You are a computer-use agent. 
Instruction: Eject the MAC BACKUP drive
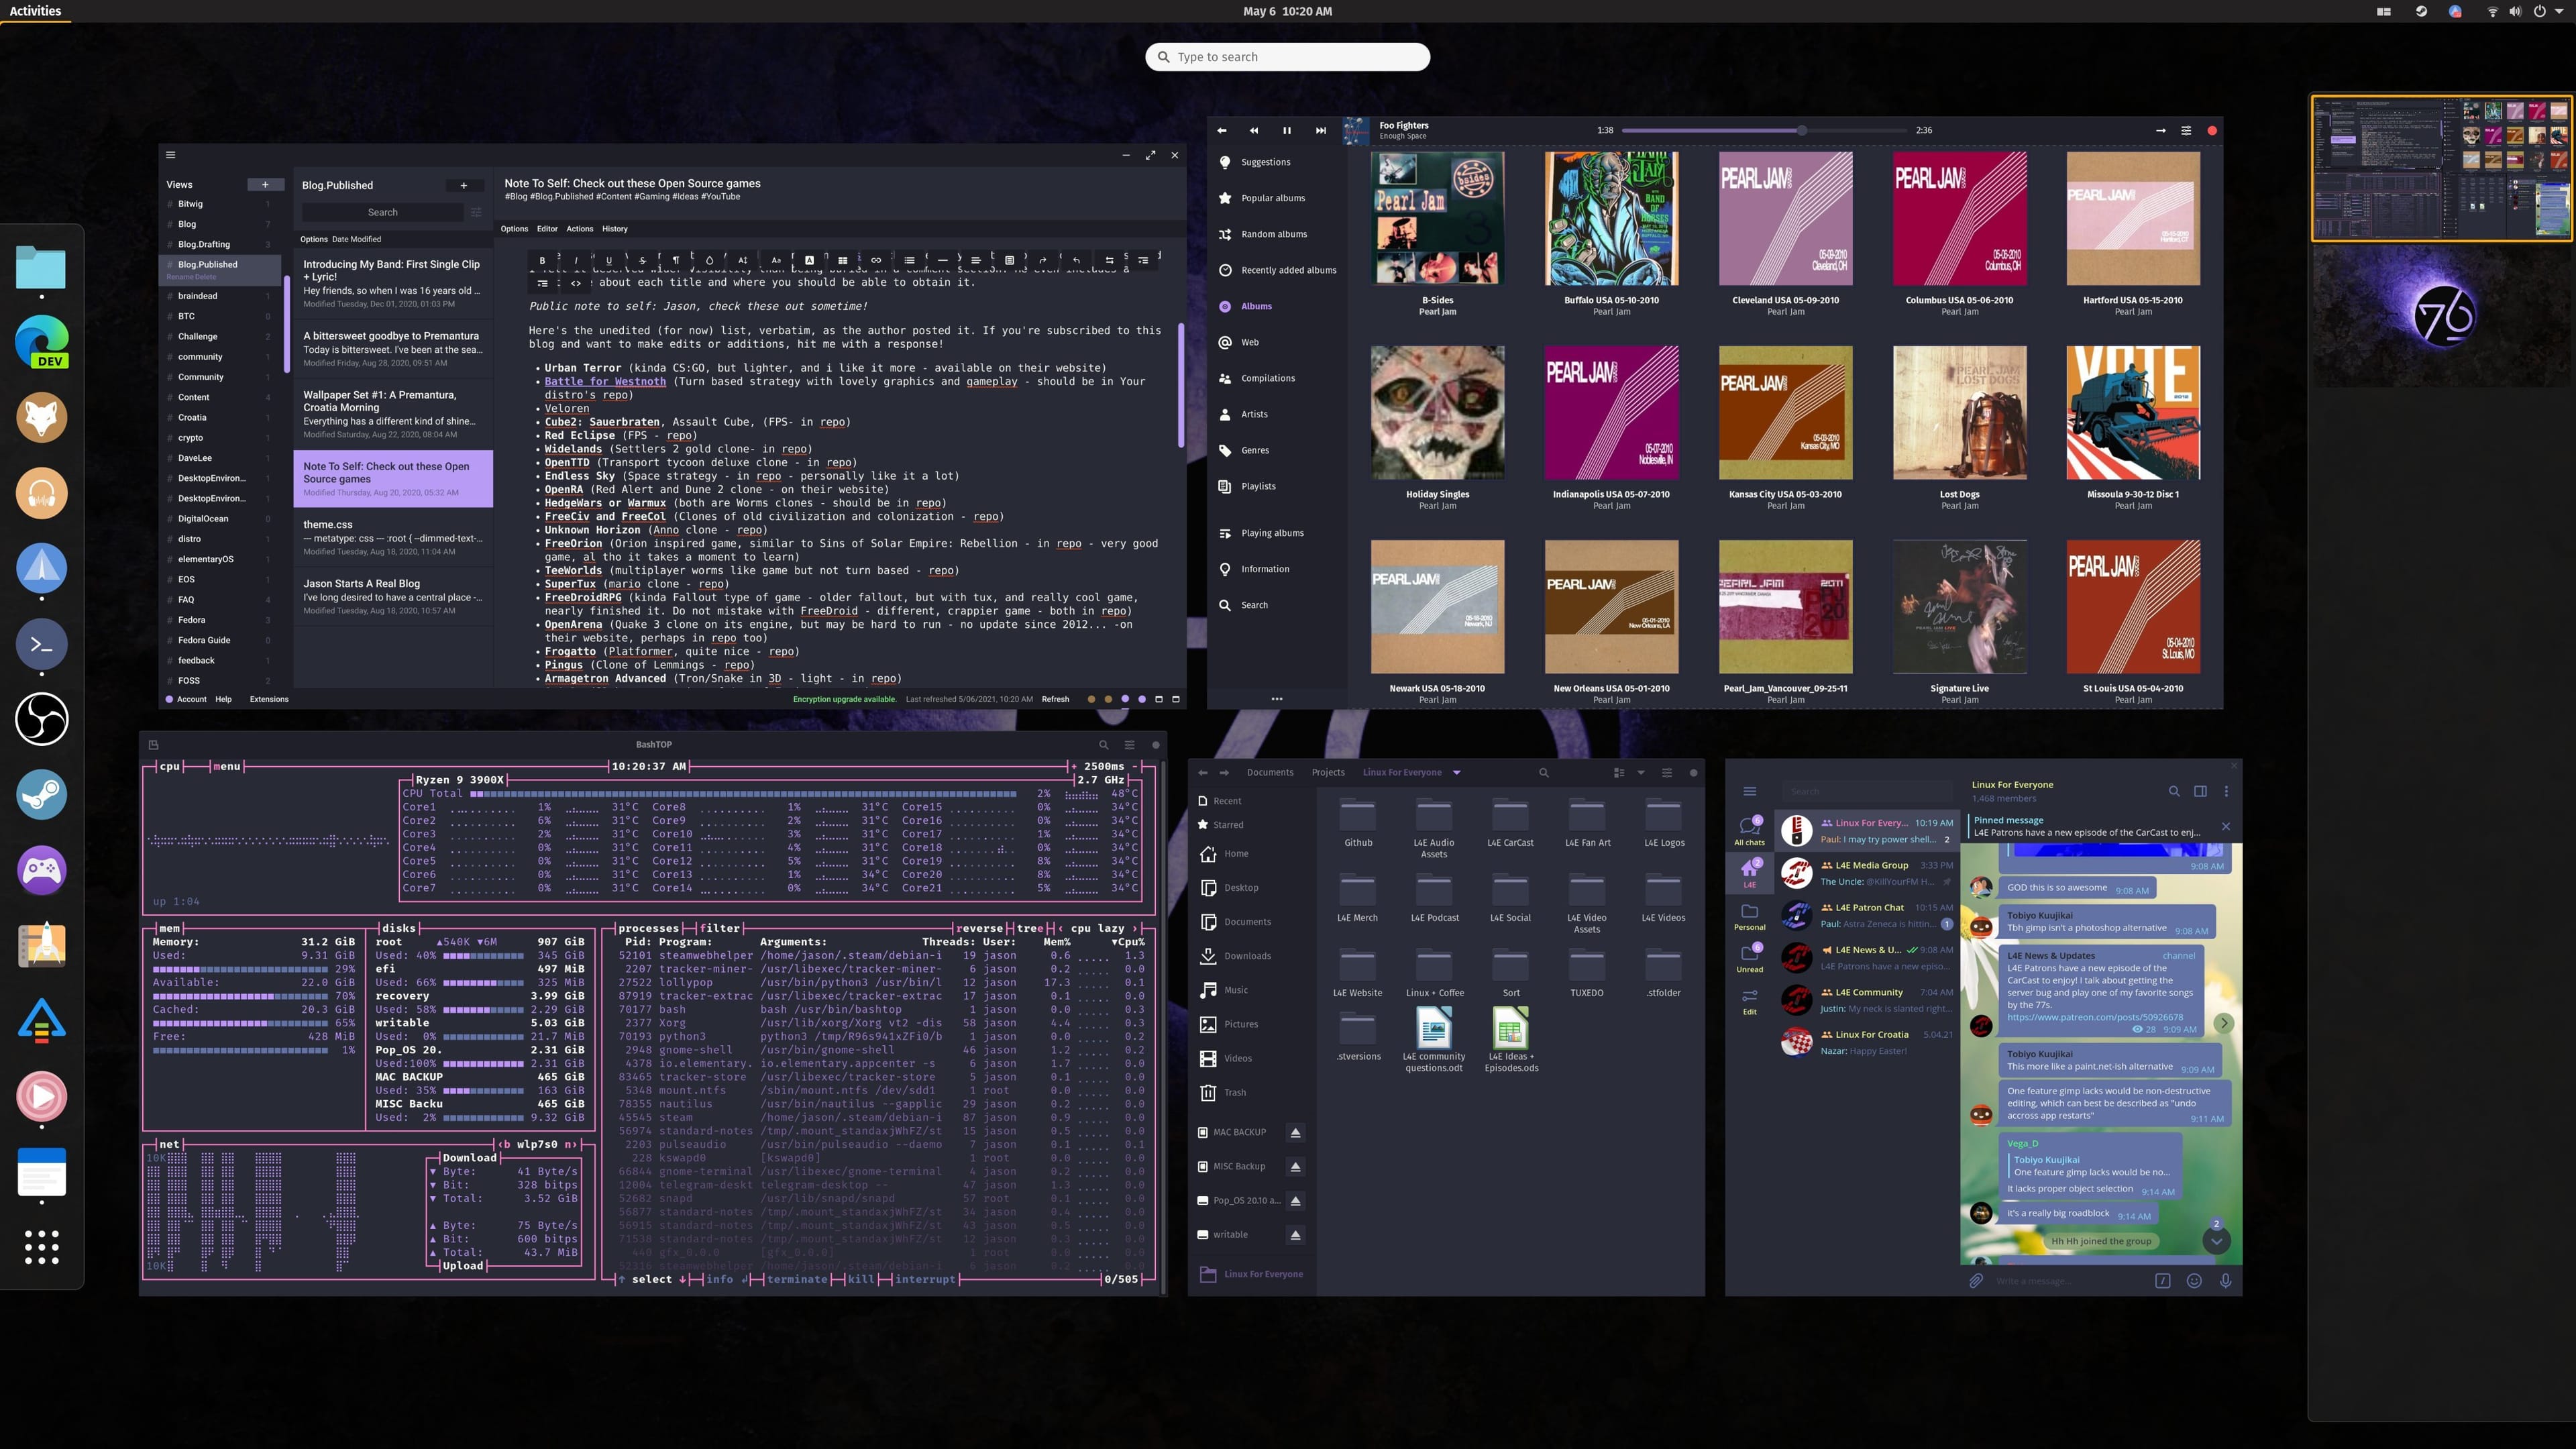click(1295, 1132)
